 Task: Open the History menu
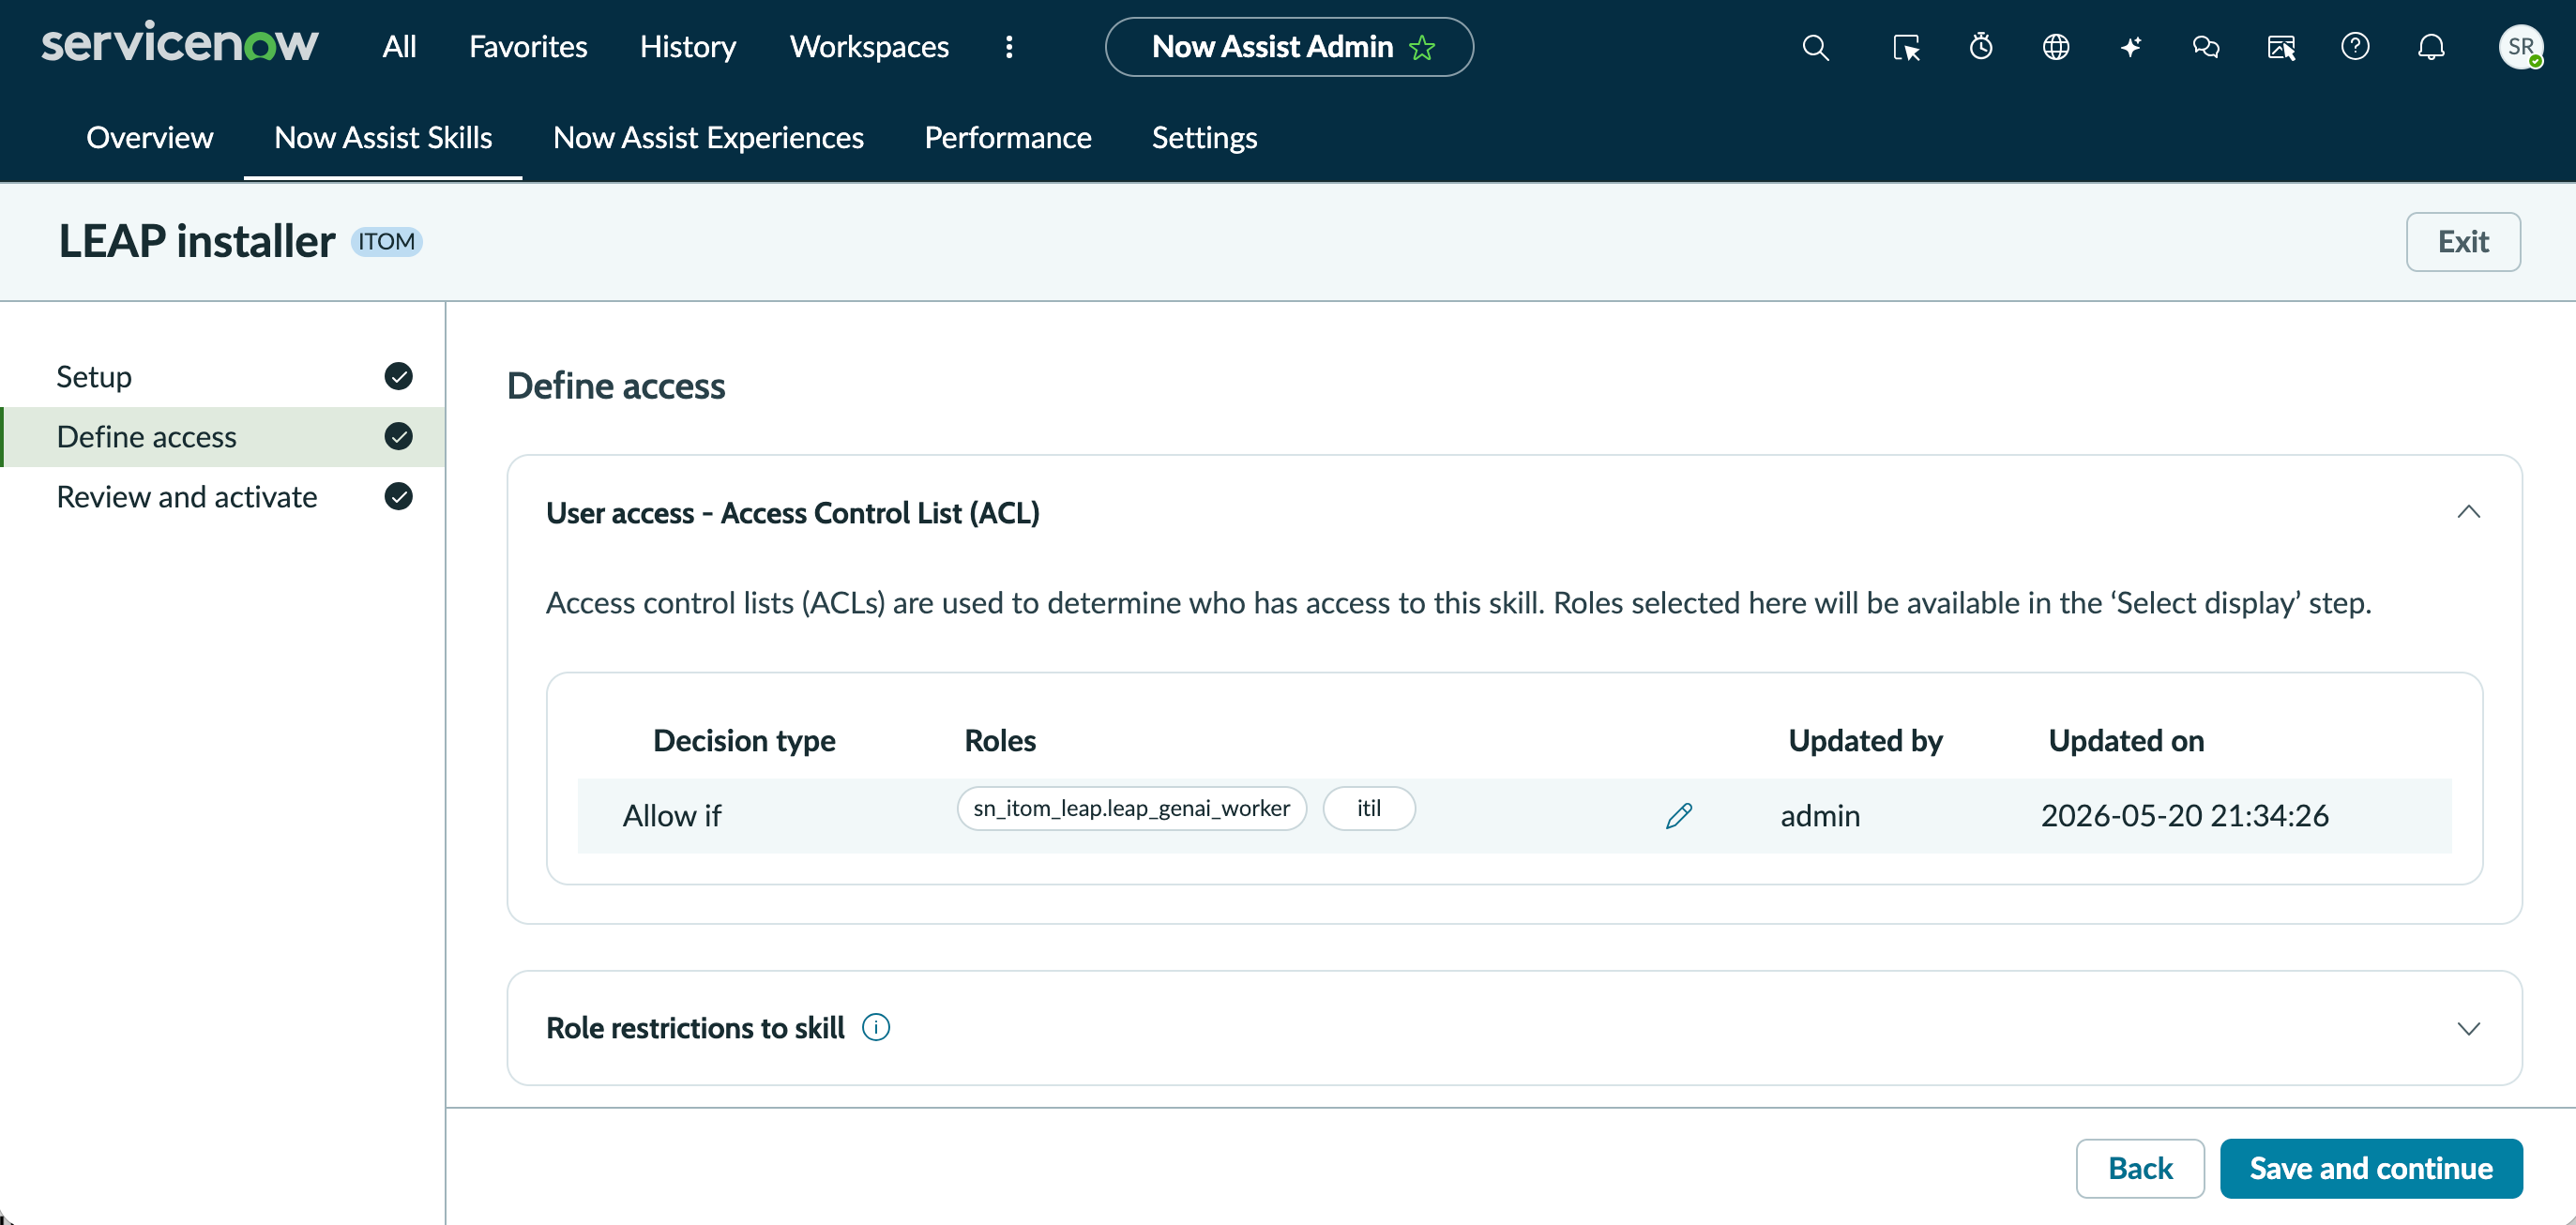pos(688,47)
